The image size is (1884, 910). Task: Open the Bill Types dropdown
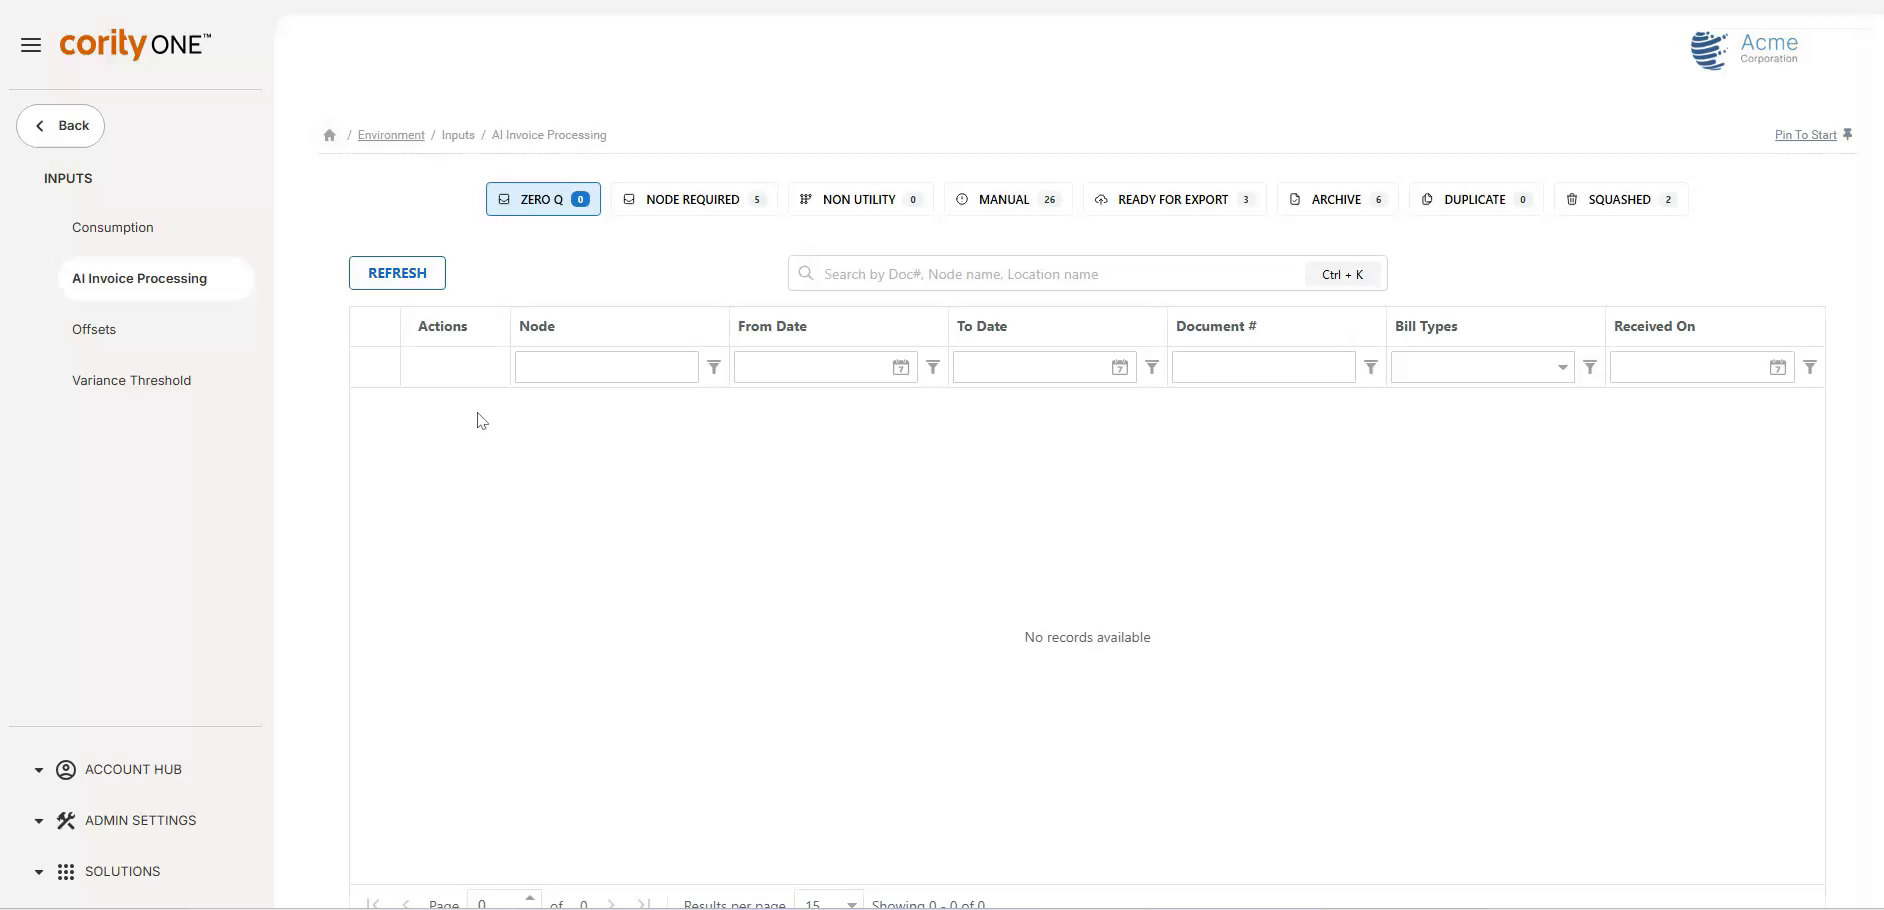tap(1562, 367)
